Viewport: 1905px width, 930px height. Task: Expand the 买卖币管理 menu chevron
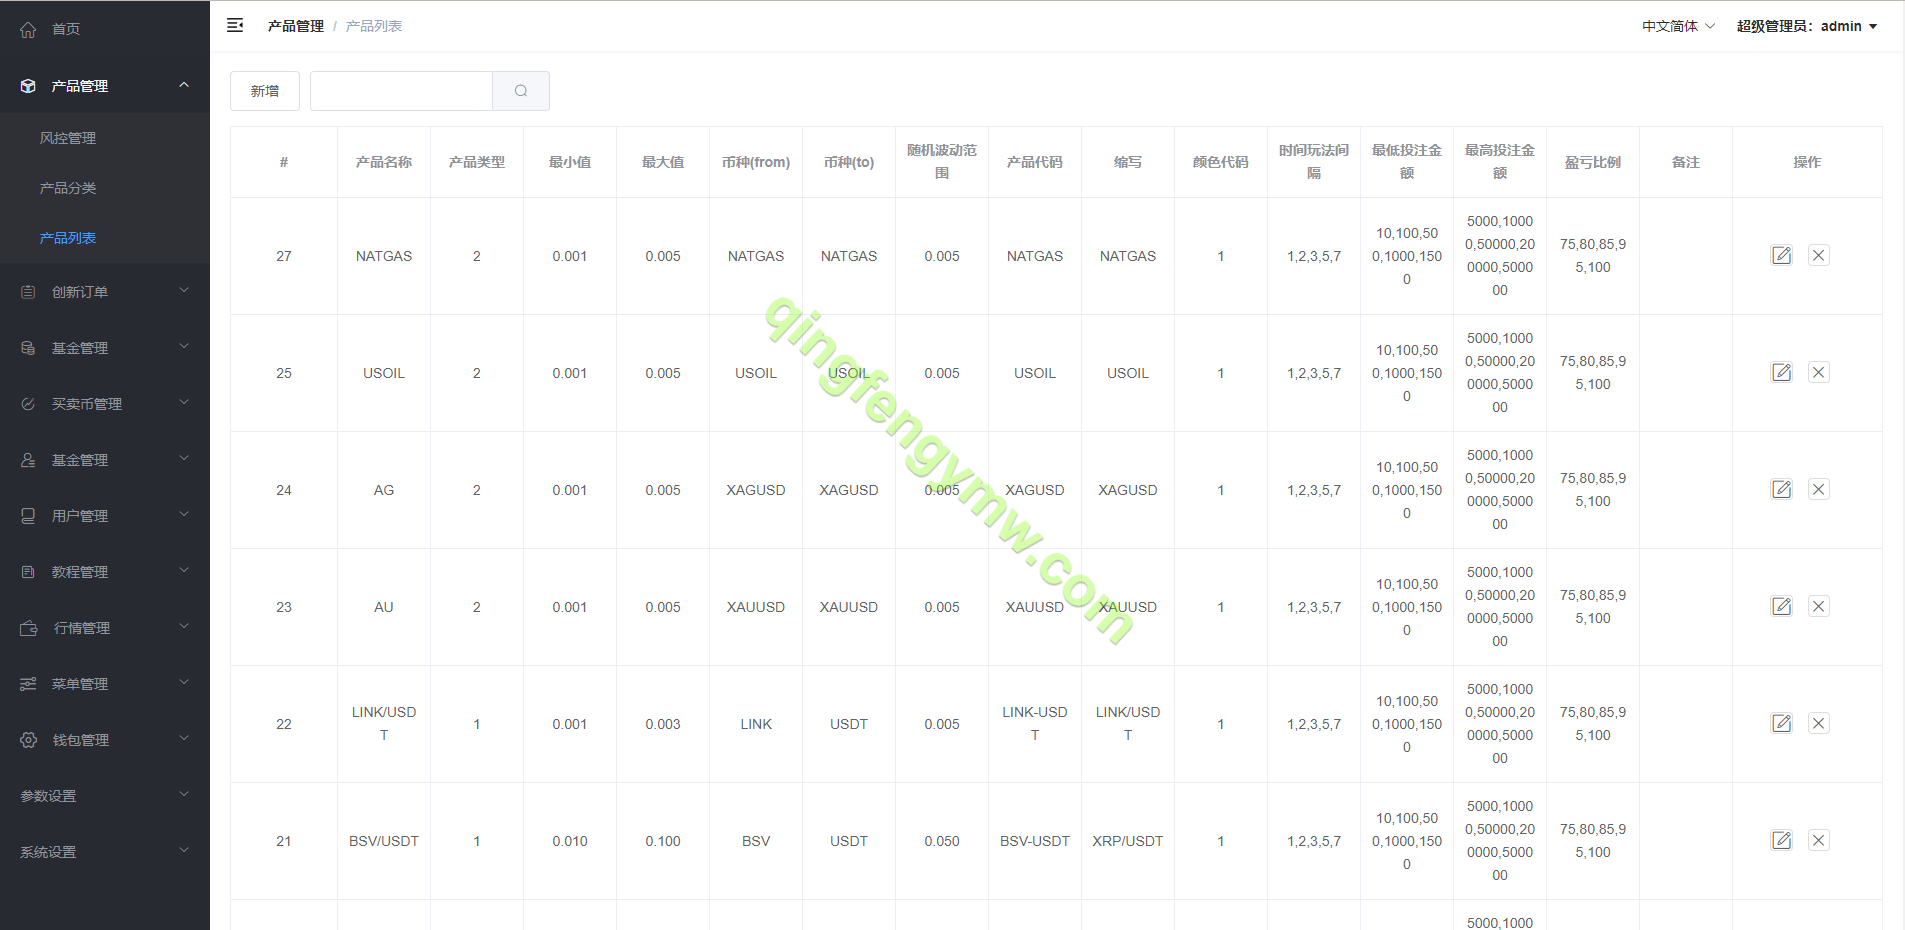coord(184,403)
